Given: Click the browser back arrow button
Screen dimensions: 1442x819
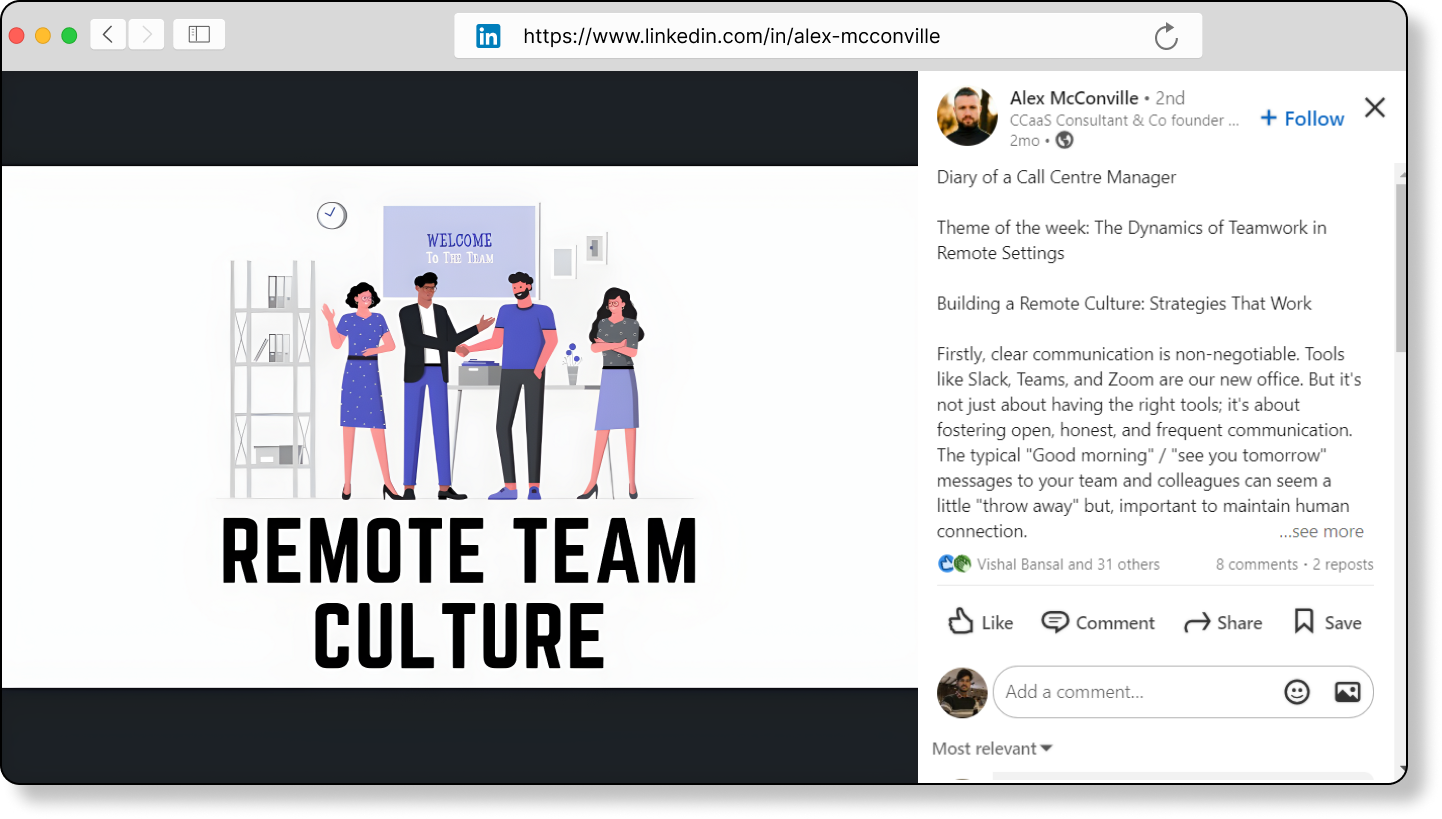Looking at the screenshot, I should (x=108, y=35).
